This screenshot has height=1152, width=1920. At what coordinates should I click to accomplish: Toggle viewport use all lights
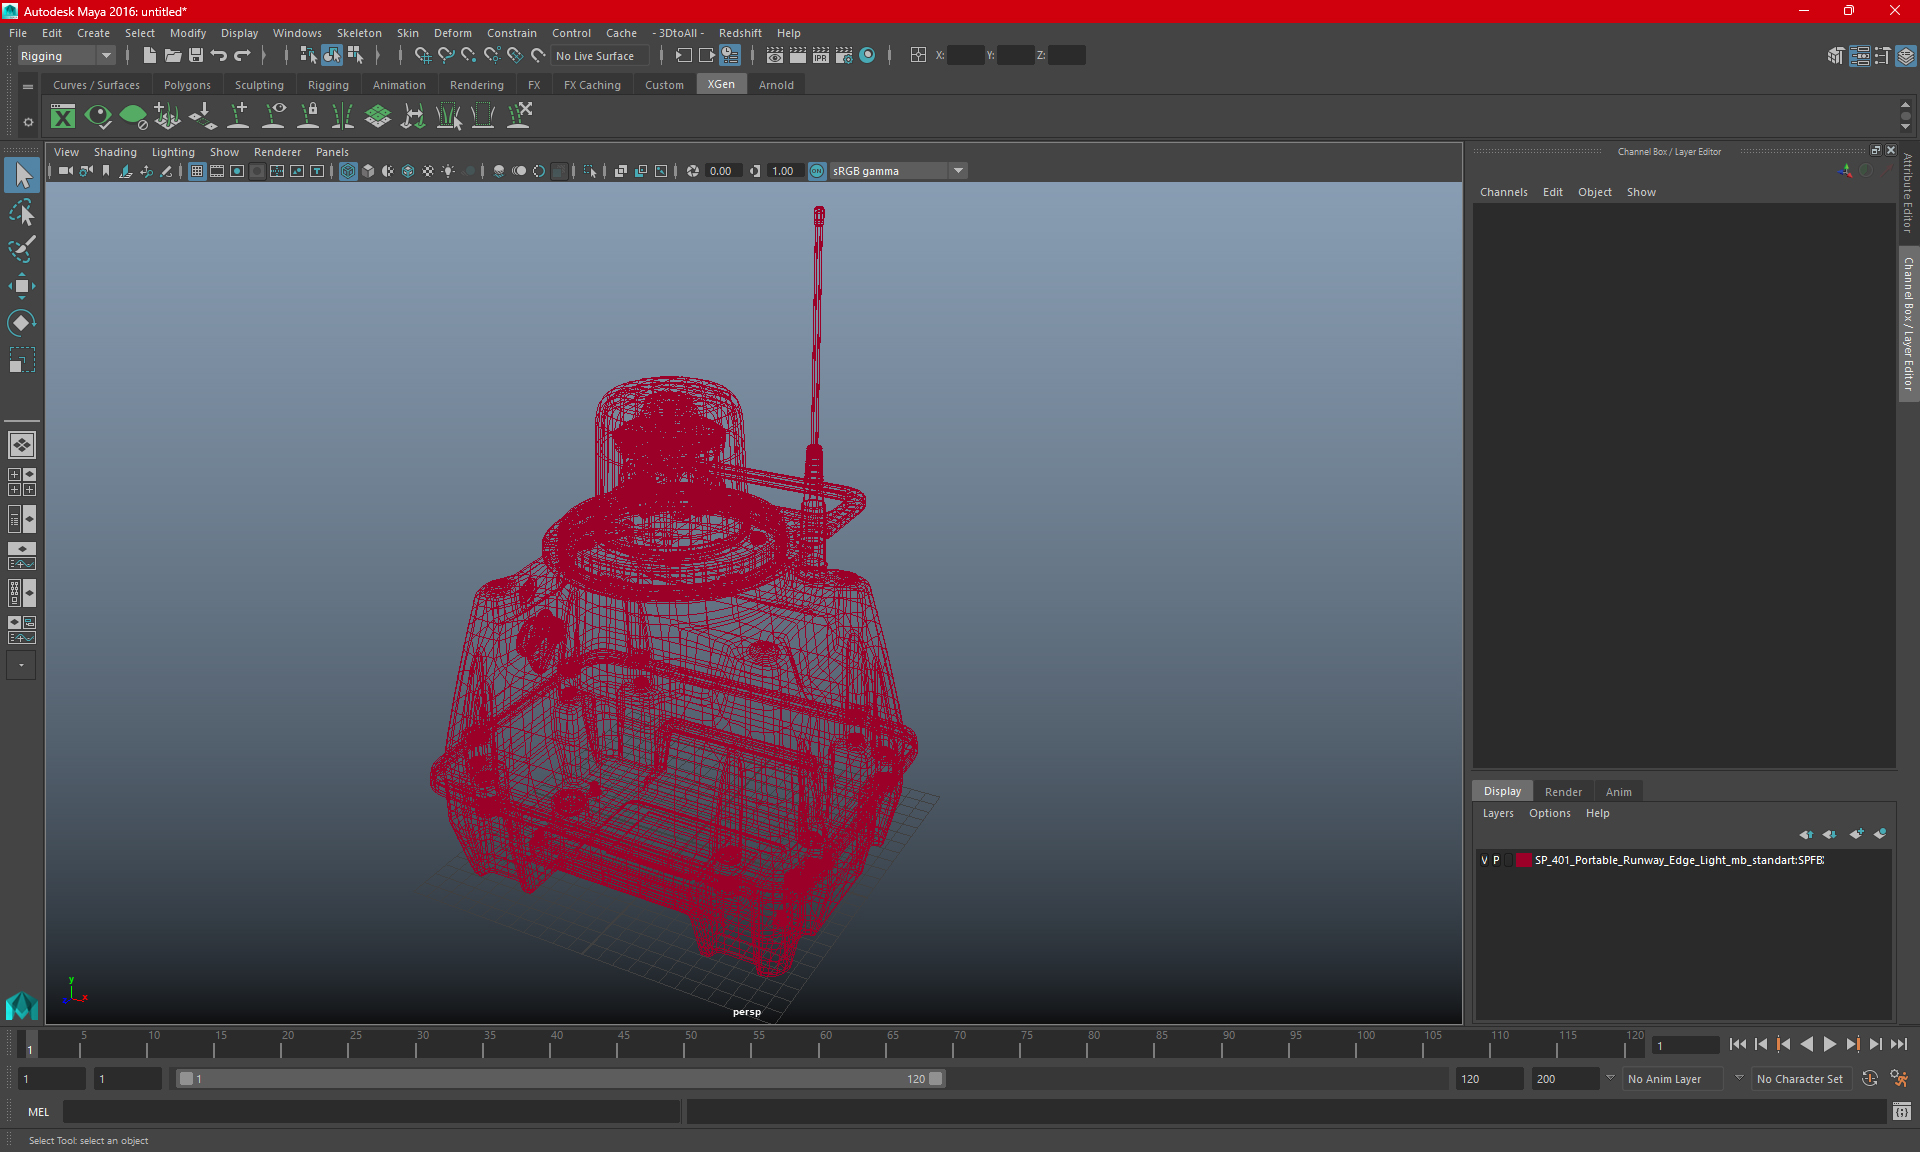[x=448, y=171]
